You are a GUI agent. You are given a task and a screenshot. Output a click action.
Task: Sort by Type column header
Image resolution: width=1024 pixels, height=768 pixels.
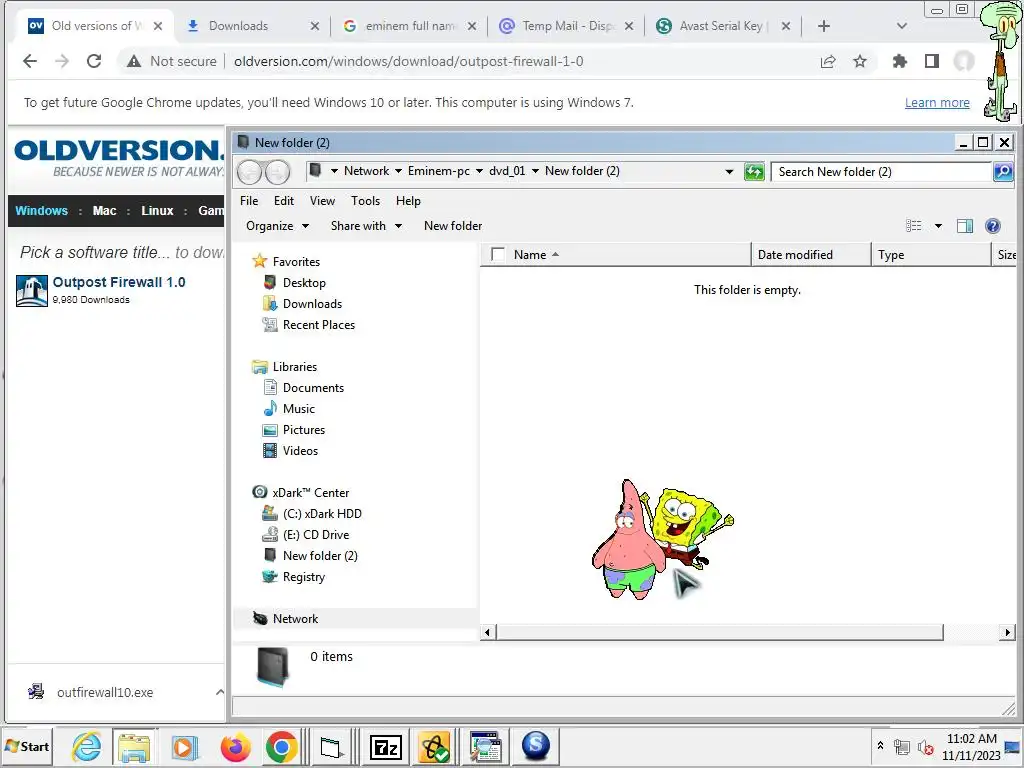(931, 255)
